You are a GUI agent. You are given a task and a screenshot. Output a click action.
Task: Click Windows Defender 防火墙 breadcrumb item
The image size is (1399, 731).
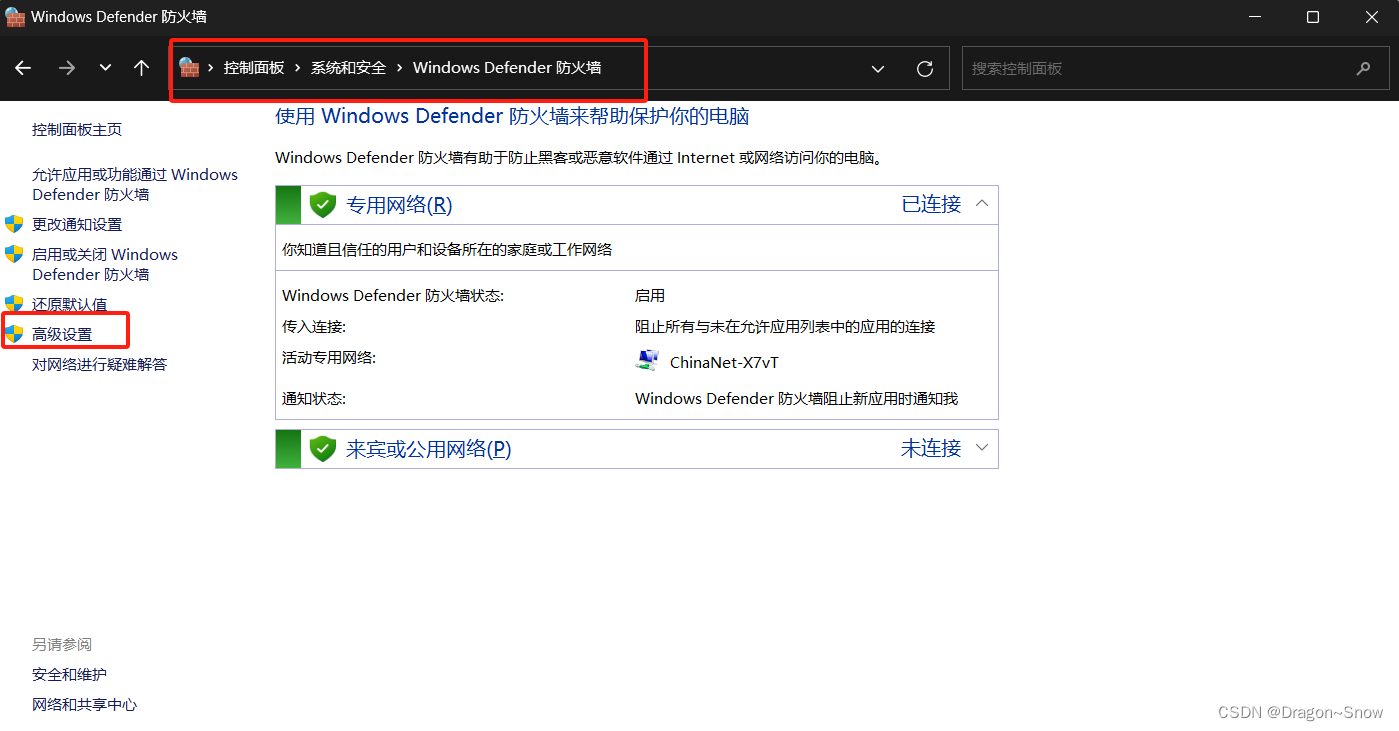click(x=507, y=68)
